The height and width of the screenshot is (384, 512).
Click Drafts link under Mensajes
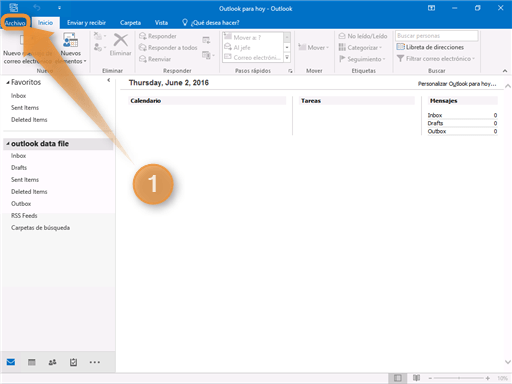[x=435, y=123]
